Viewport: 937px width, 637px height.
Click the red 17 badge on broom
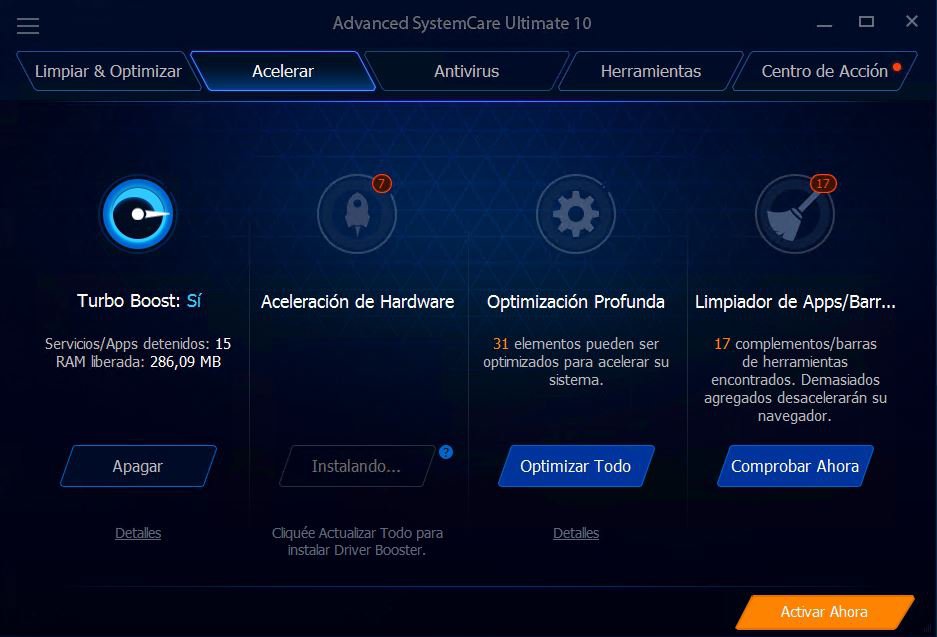[x=823, y=183]
